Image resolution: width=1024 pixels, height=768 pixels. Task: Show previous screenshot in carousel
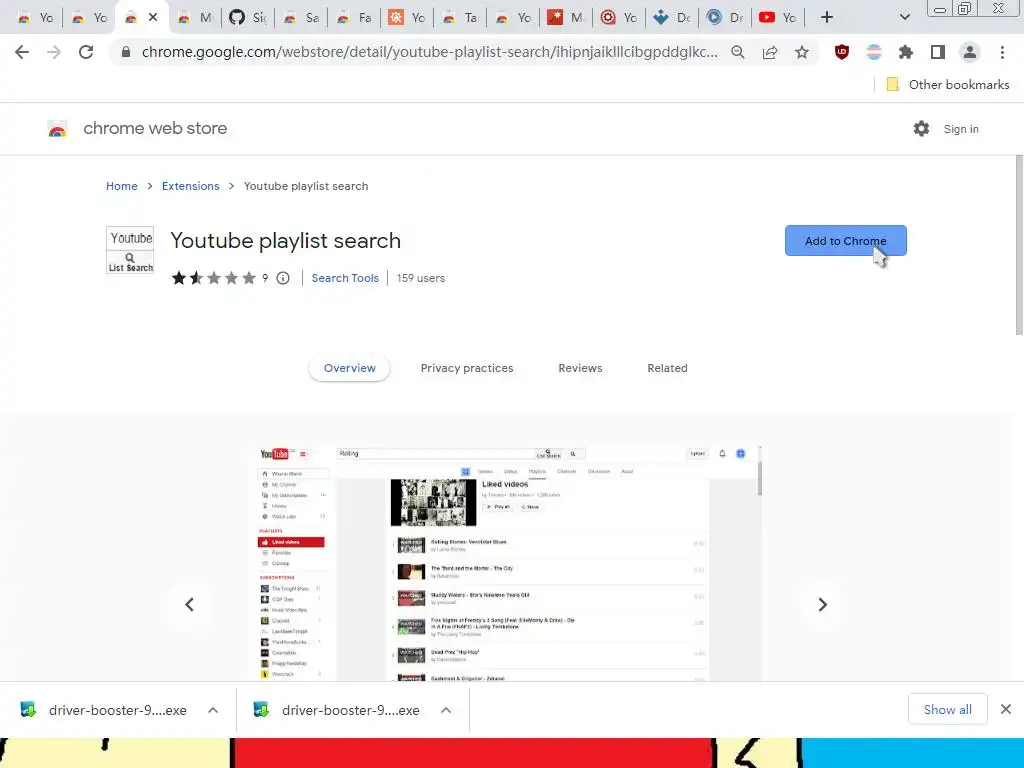tap(189, 605)
